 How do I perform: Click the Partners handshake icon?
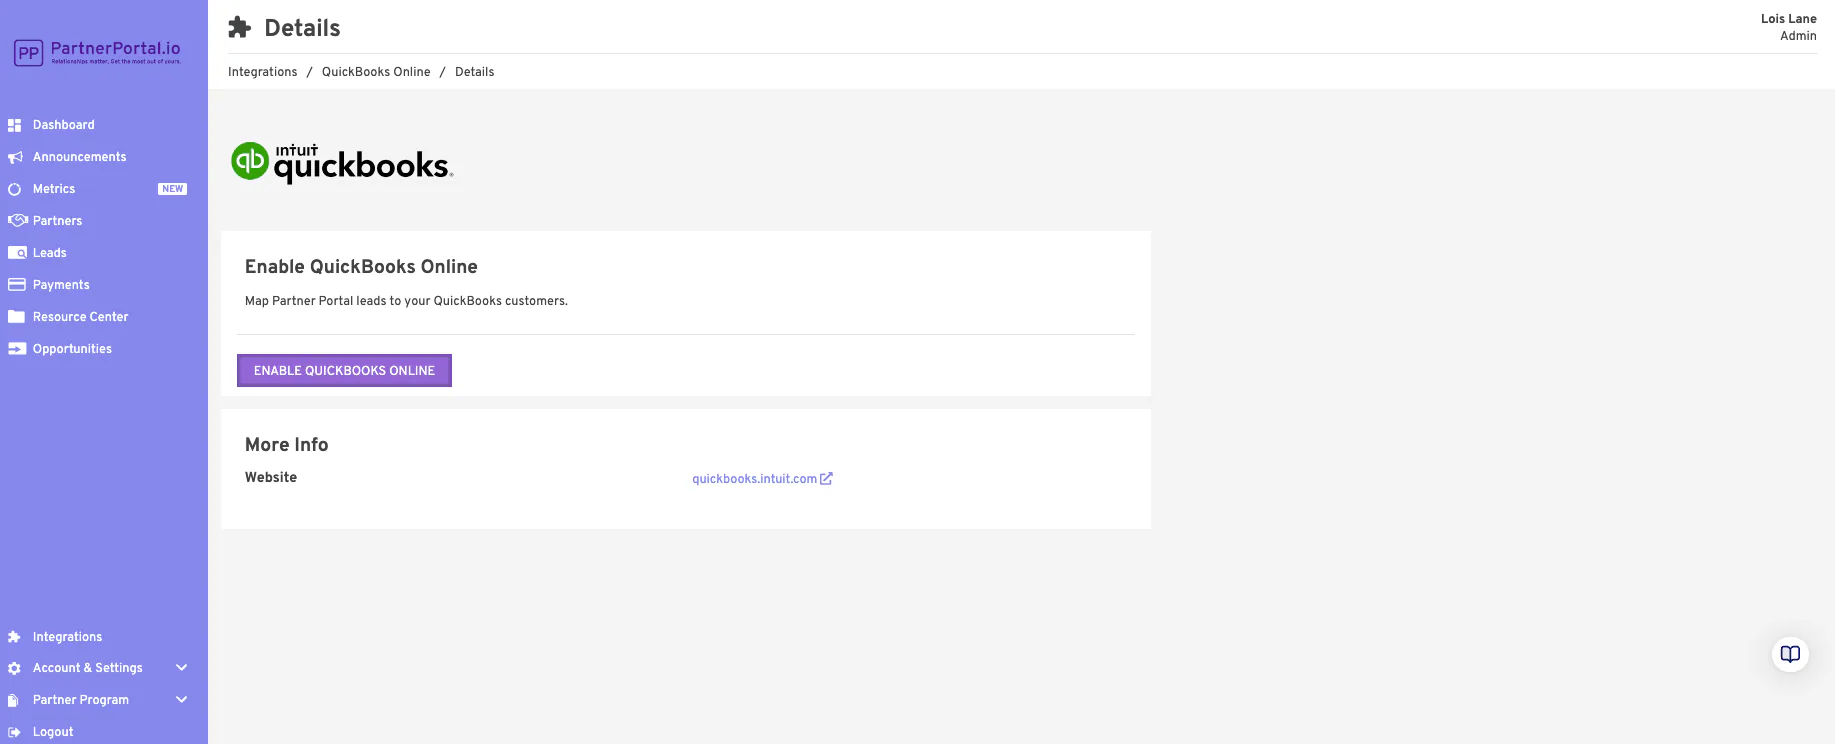coord(17,221)
